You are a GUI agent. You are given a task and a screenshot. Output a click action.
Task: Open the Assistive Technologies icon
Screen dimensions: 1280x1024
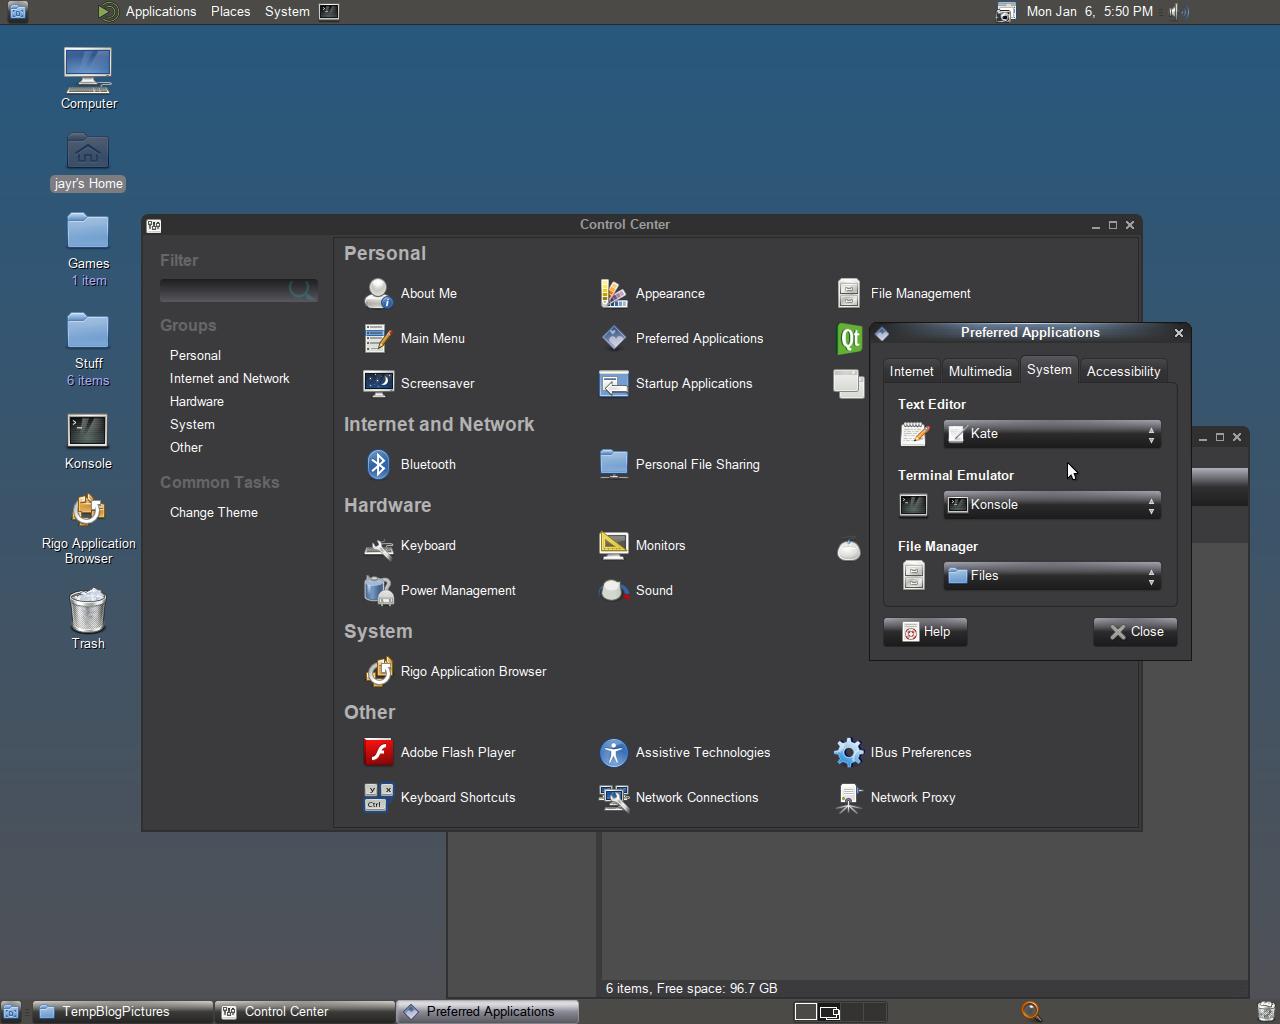tap(613, 752)
